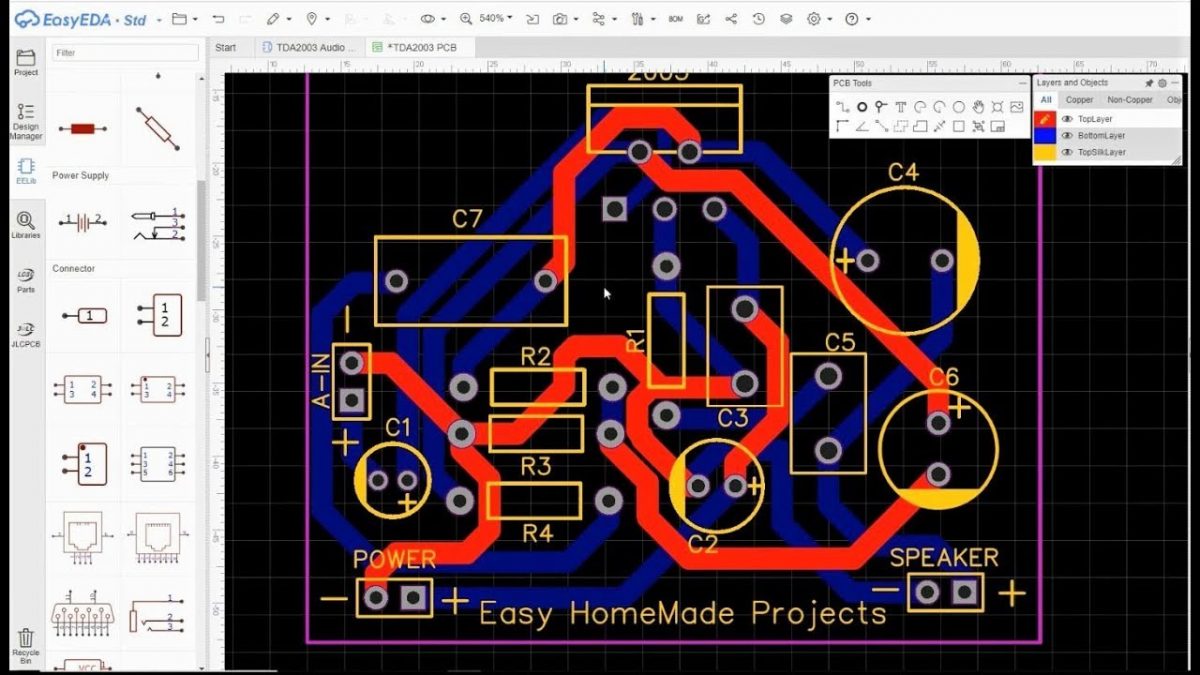Minimize the Layers and Objects panel
Screen dimensions: 1200x675
click(x=1175, y=83)
